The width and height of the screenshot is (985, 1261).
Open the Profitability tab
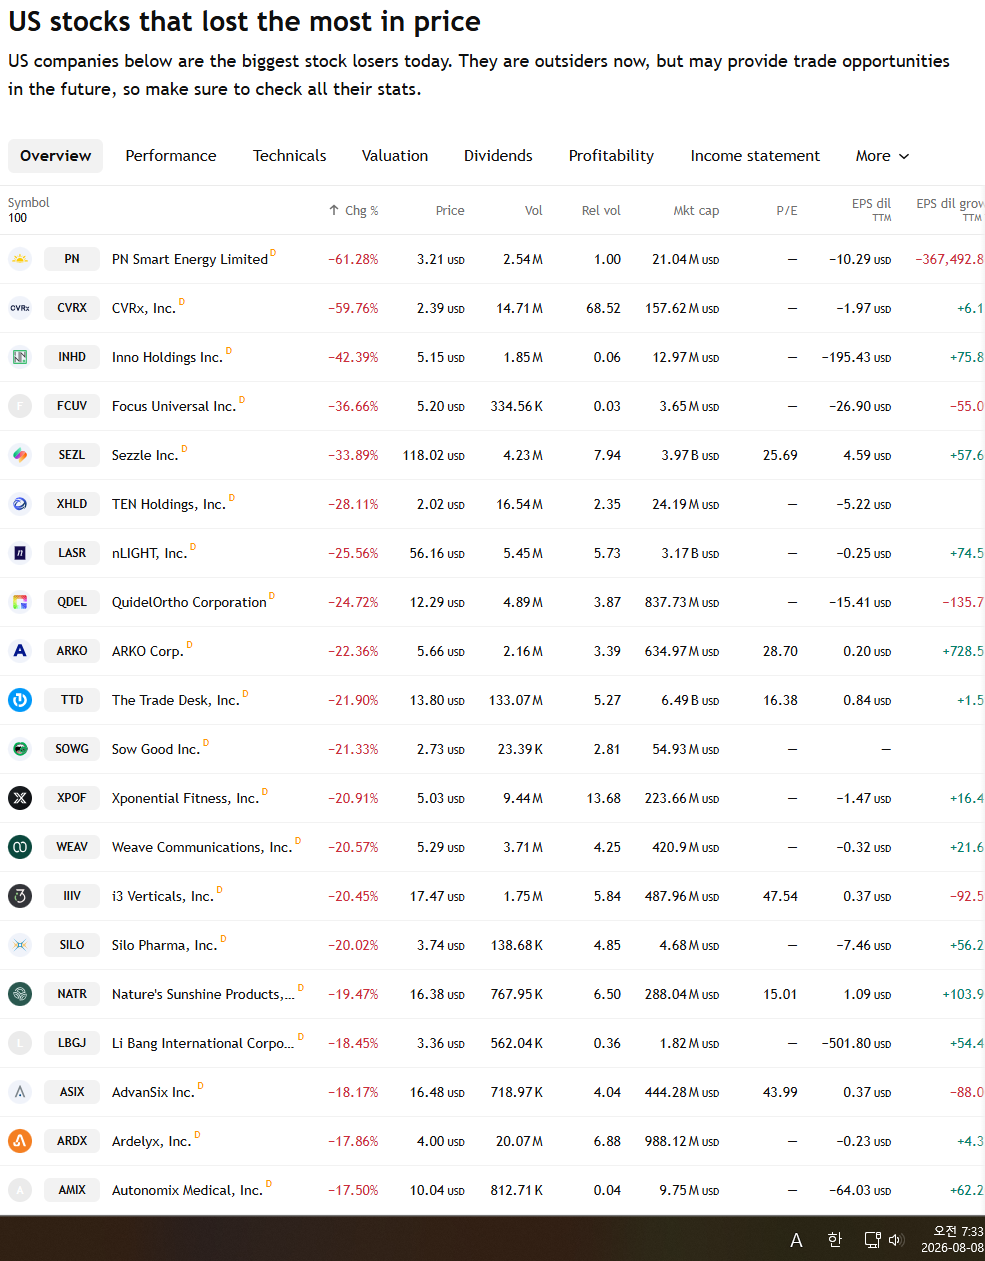coord(611,156)
